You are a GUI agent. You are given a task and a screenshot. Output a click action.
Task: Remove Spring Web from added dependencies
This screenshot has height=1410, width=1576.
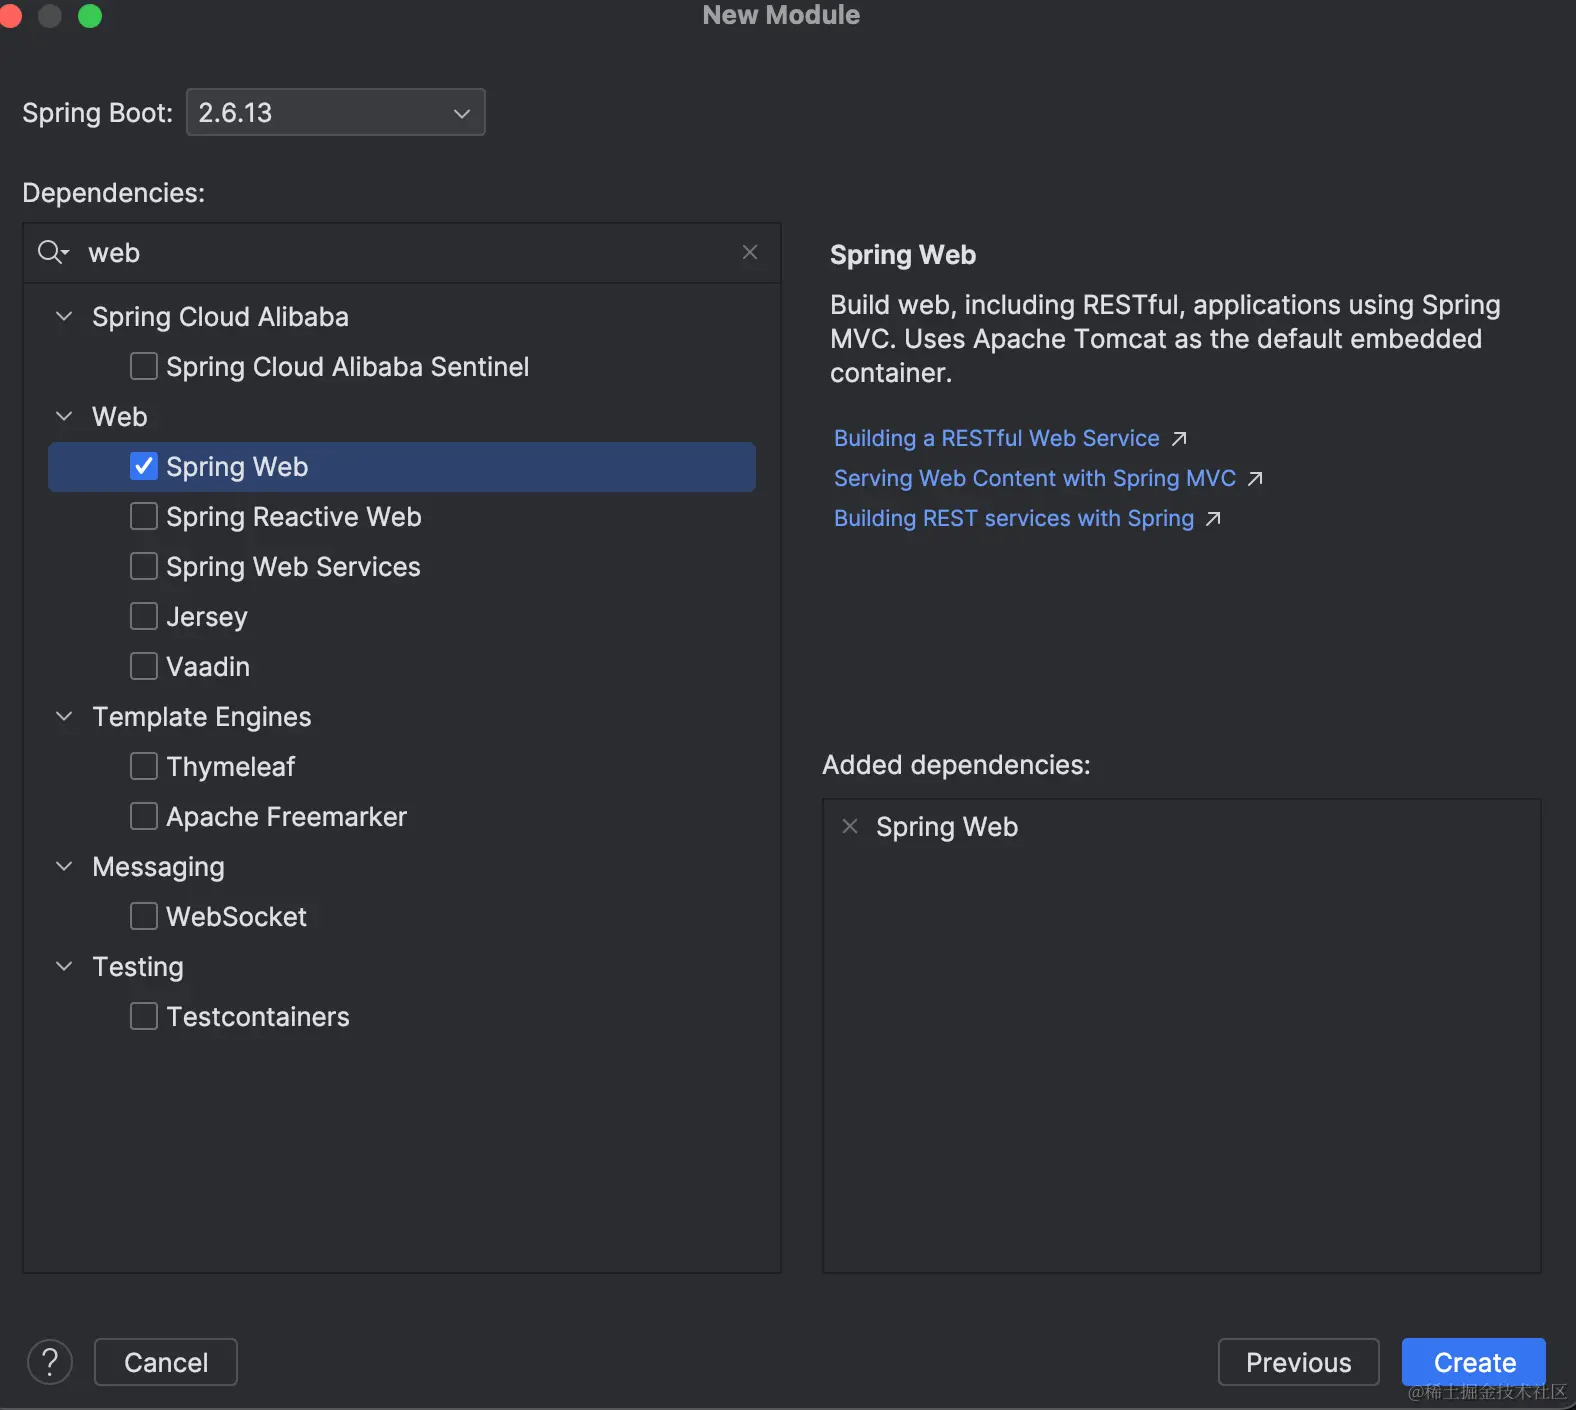[x=850, y=826]
